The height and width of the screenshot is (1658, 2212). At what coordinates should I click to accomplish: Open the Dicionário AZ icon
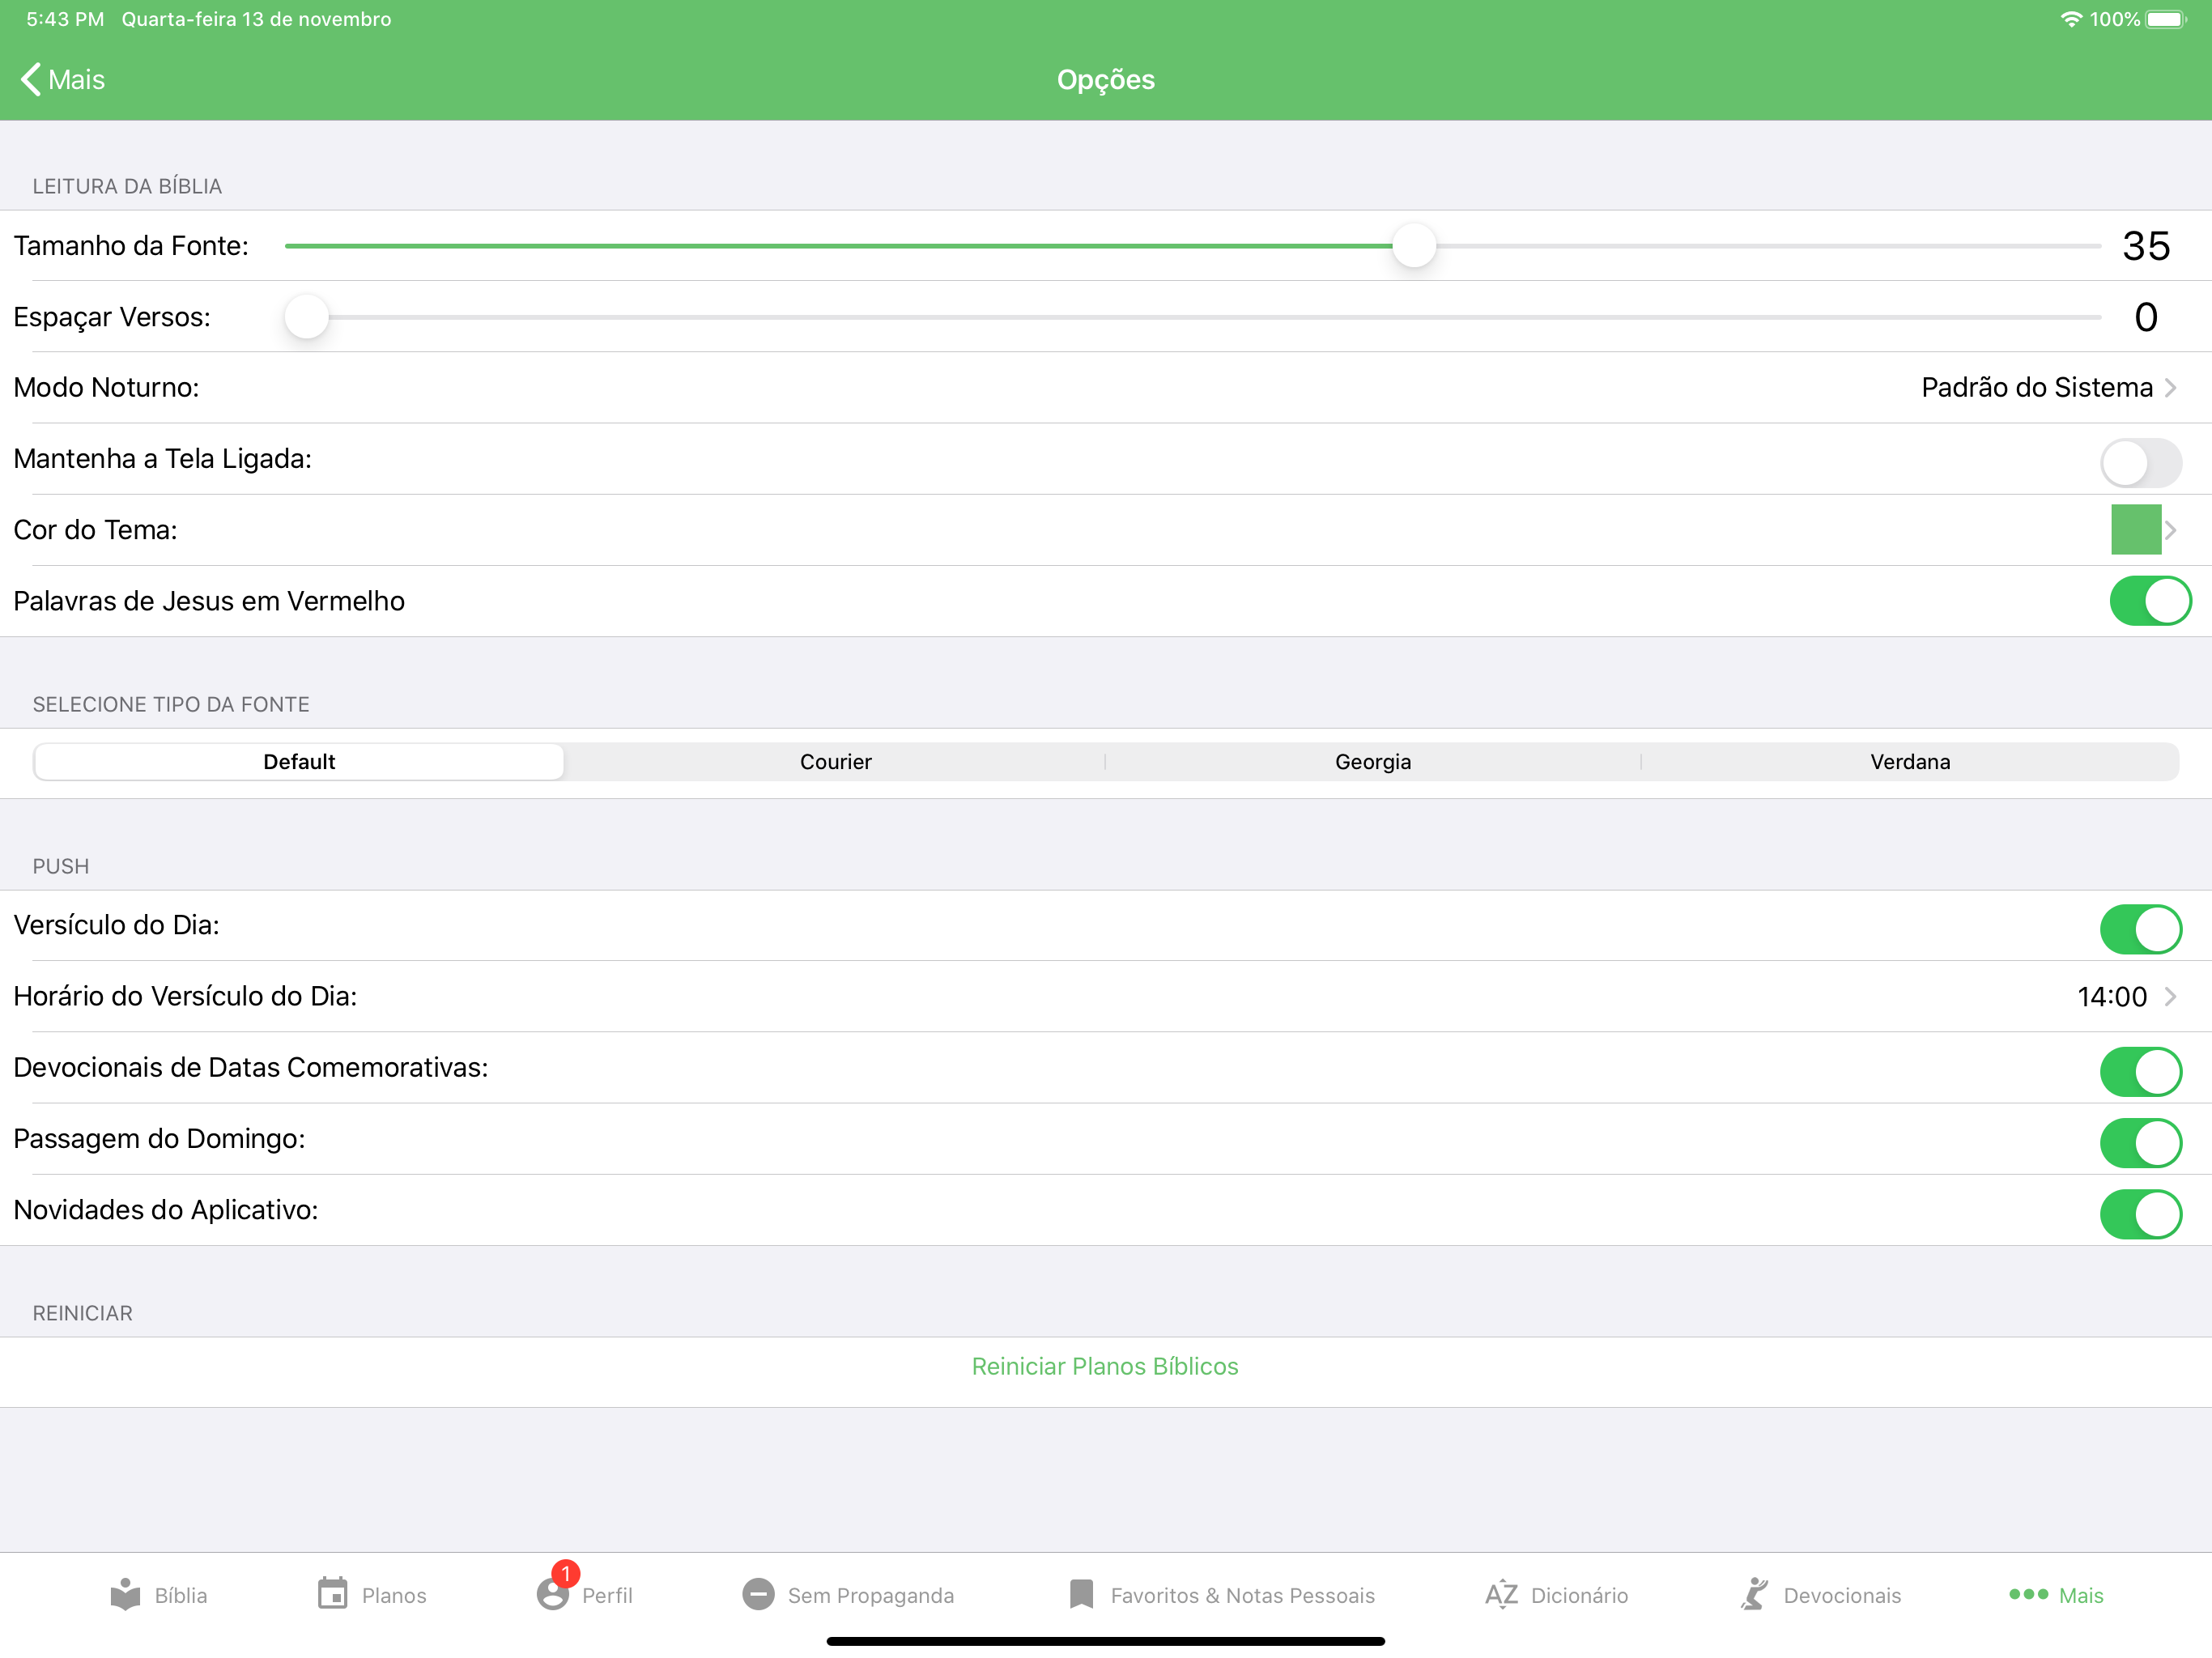pyautogui.click(x=1501, y=1594)
